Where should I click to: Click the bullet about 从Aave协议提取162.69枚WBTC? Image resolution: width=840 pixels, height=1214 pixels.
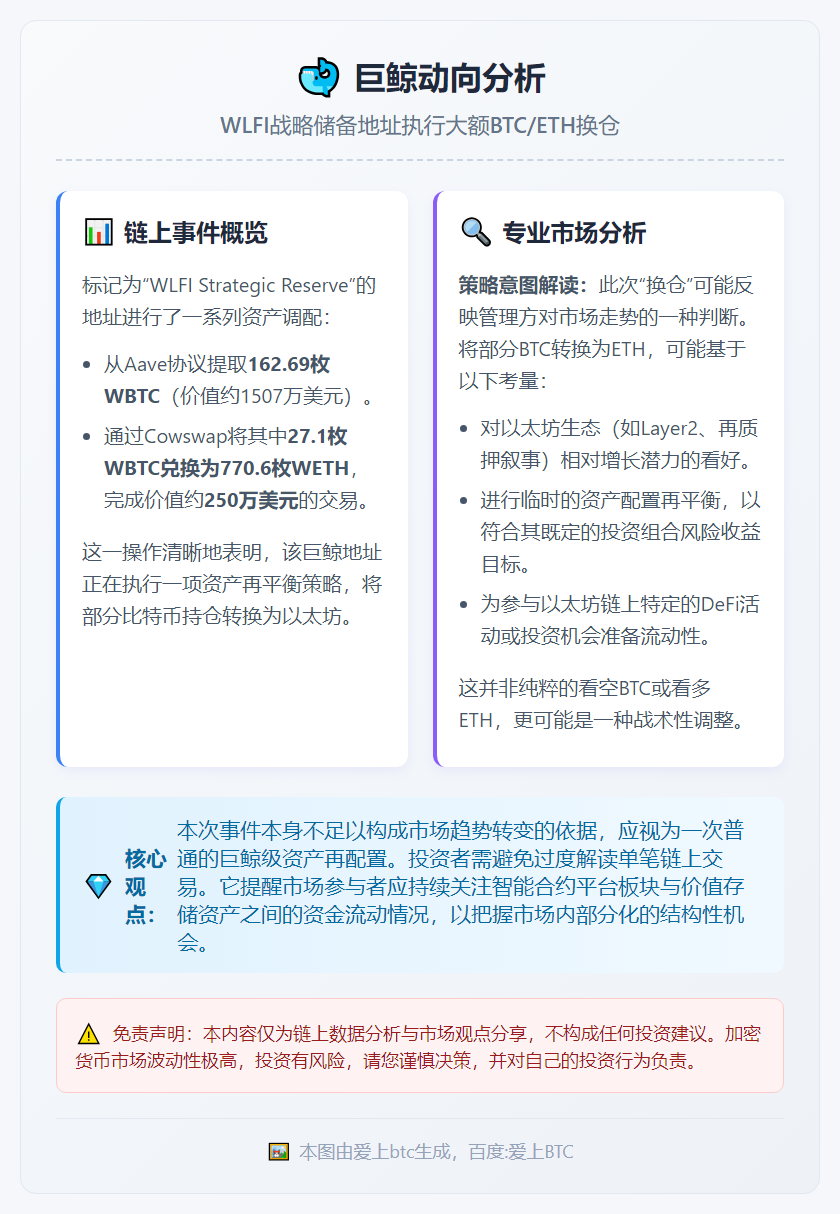[x=241, y=380]
